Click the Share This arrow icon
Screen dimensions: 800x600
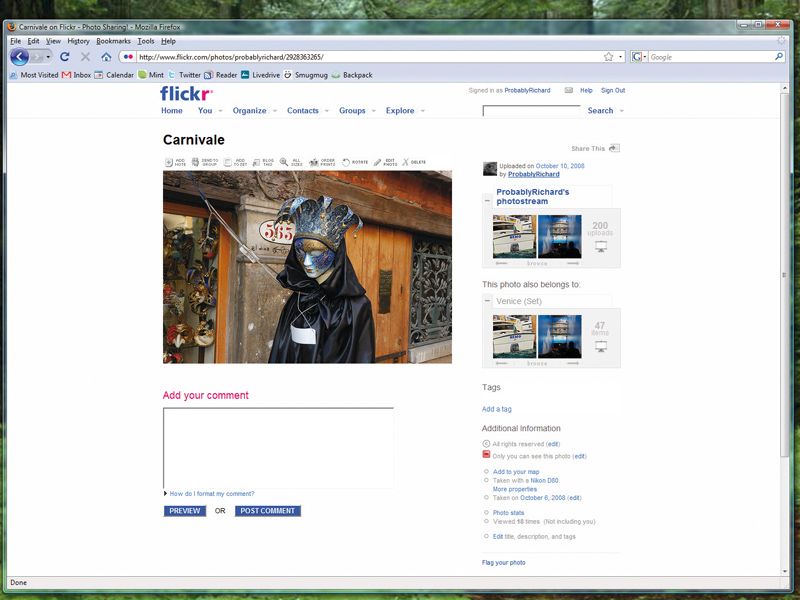[x=614, y=148]
